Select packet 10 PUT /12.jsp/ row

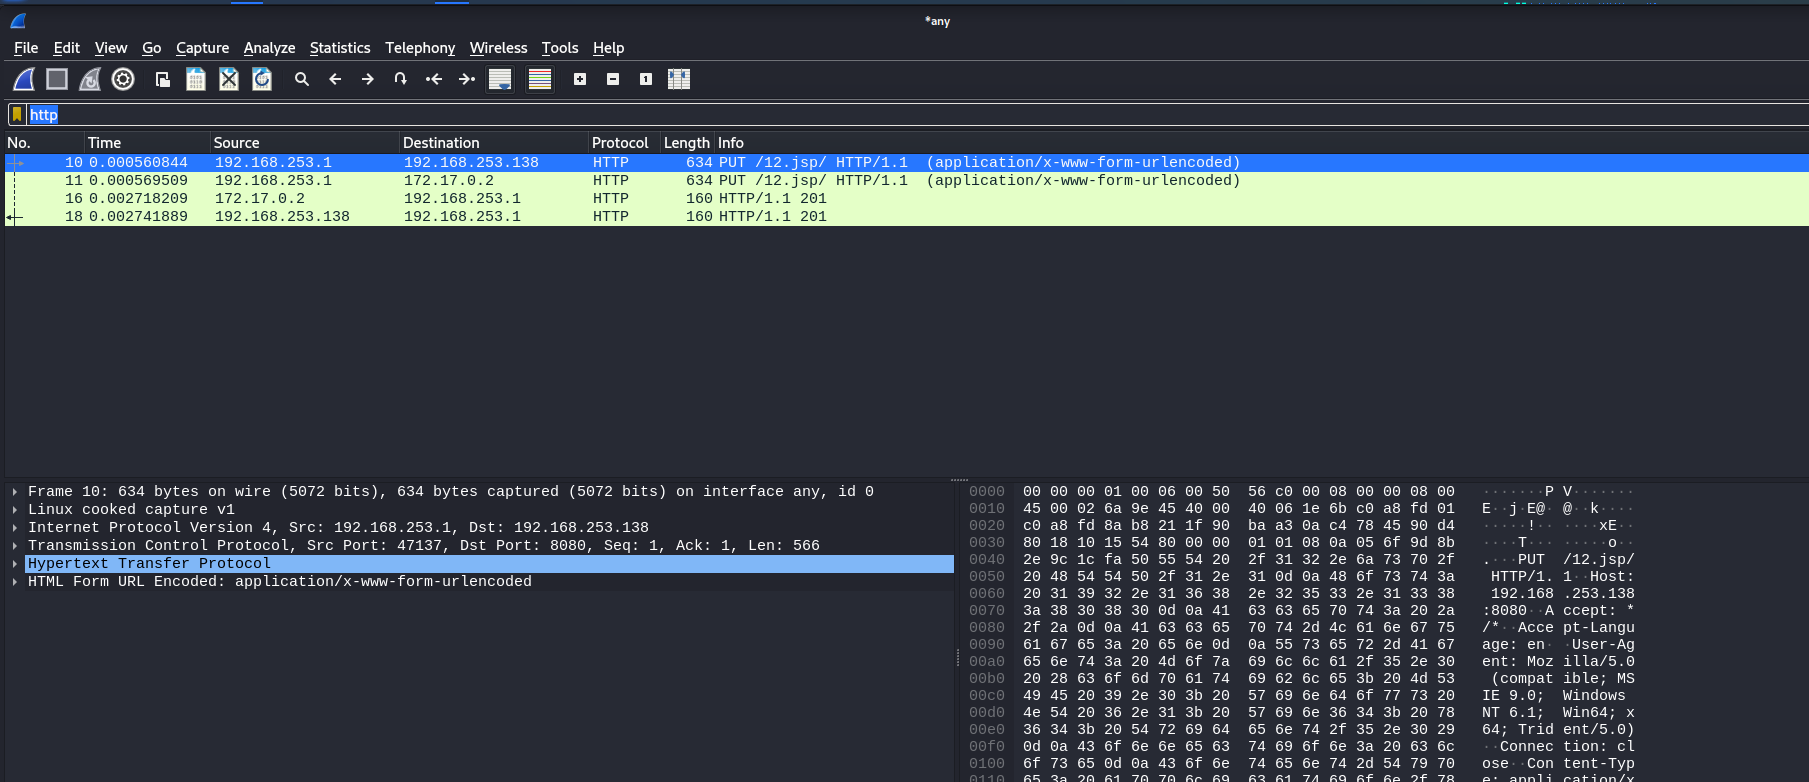click(x=906, y=163)
